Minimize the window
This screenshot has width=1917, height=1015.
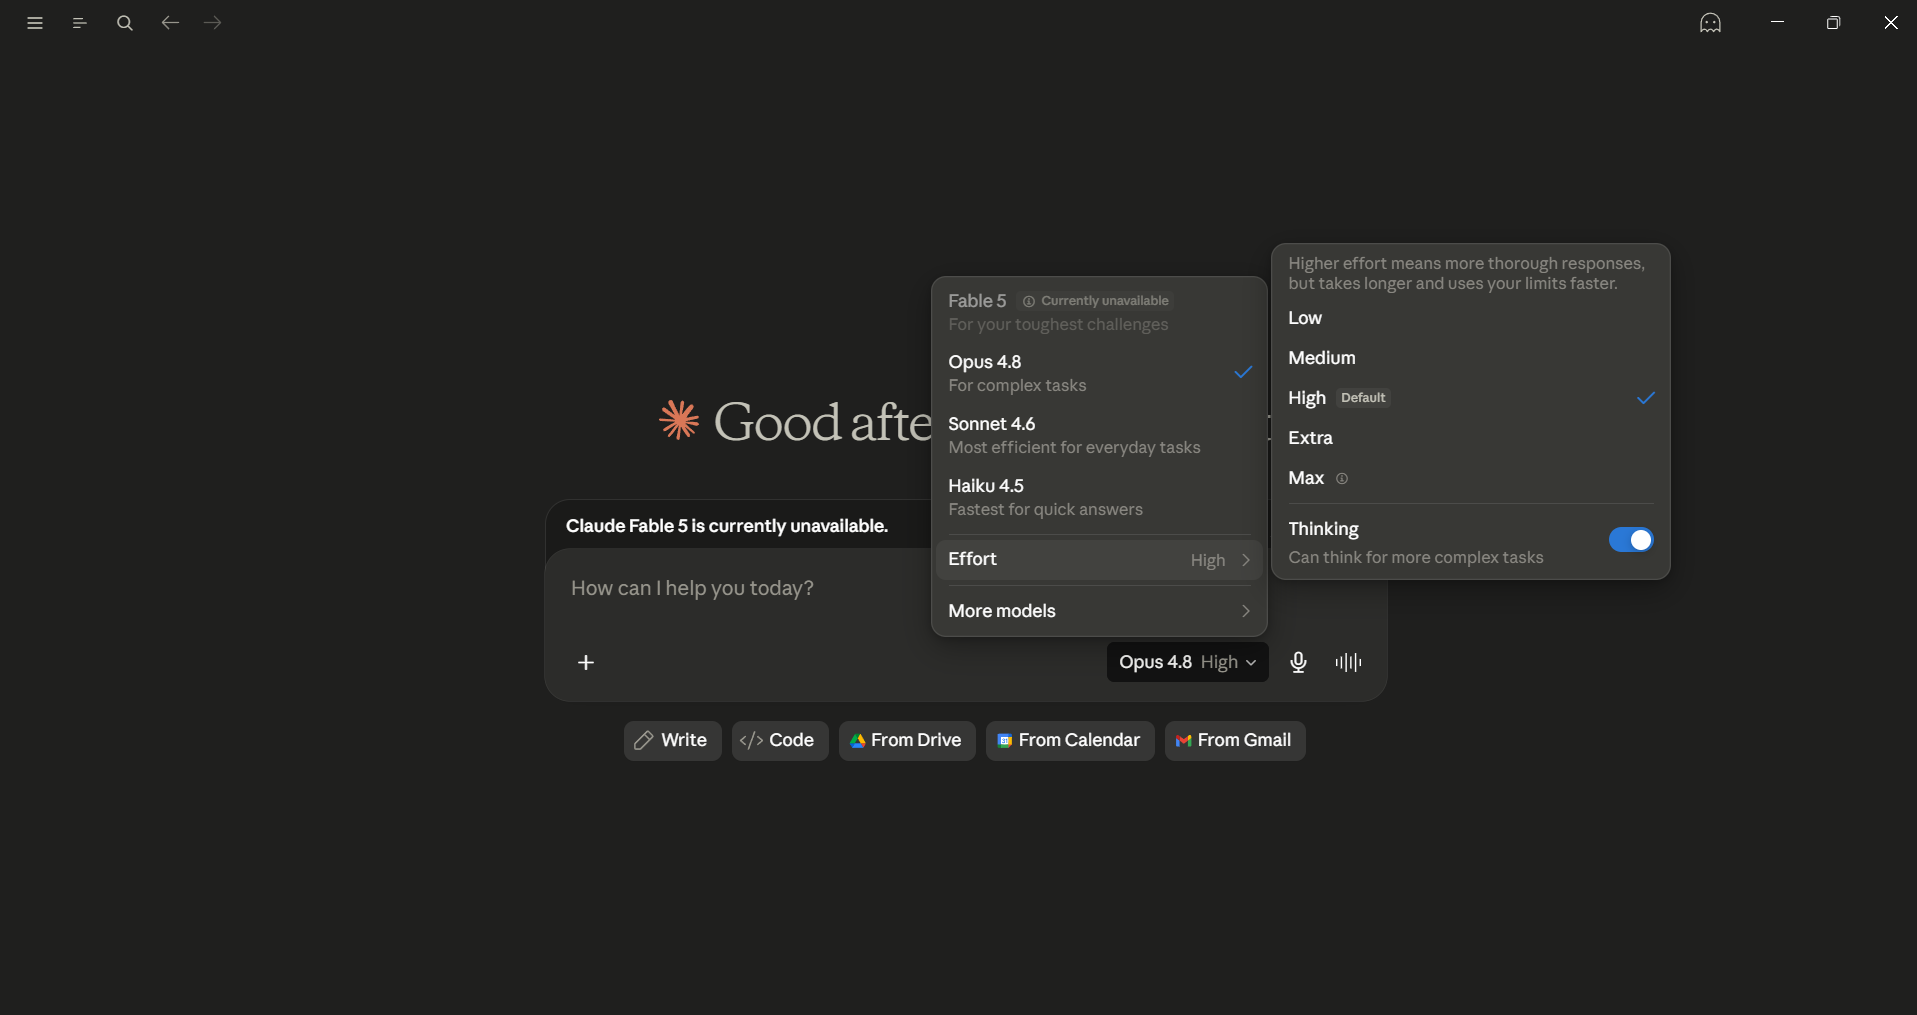click(1777, 22)
